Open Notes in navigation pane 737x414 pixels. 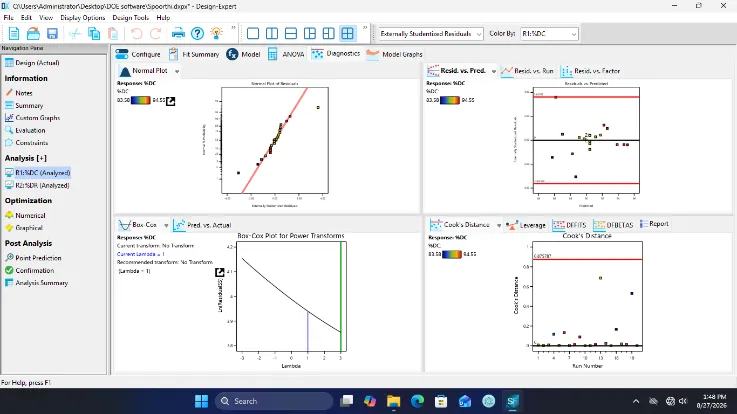(19, 93)
